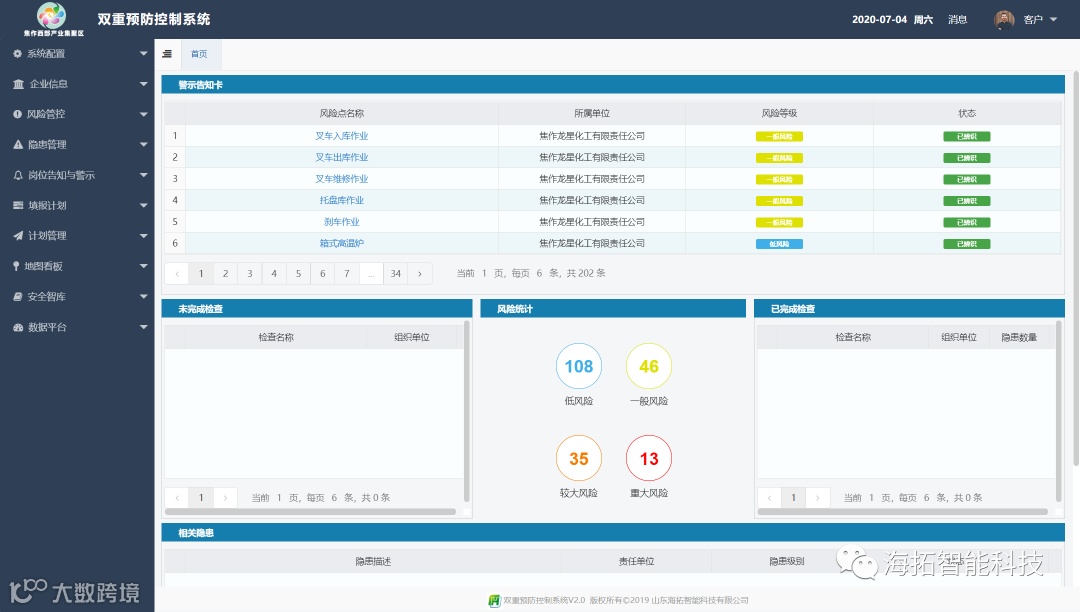This screenshot has width=1080, height=612.
Task: Click next page arrow in 已完成检查
Action: tap(818, 497)
